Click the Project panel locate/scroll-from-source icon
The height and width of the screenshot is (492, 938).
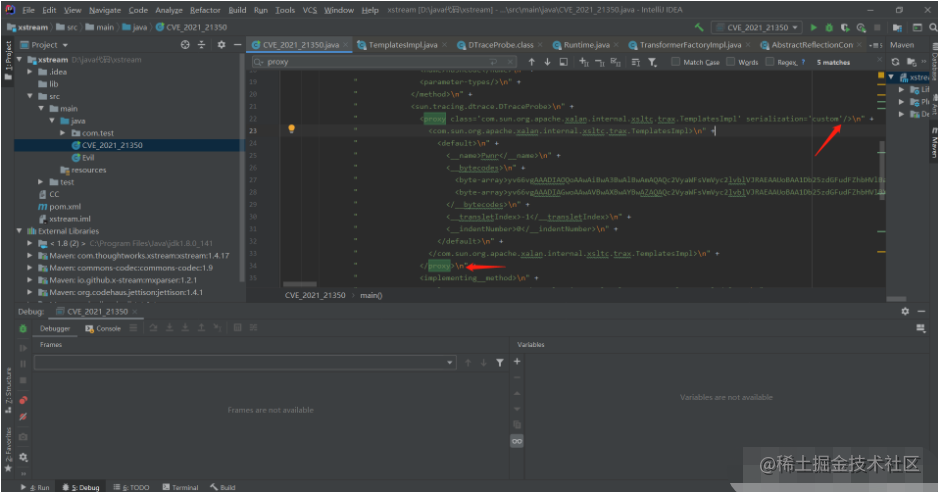click(x=185, y=45)
